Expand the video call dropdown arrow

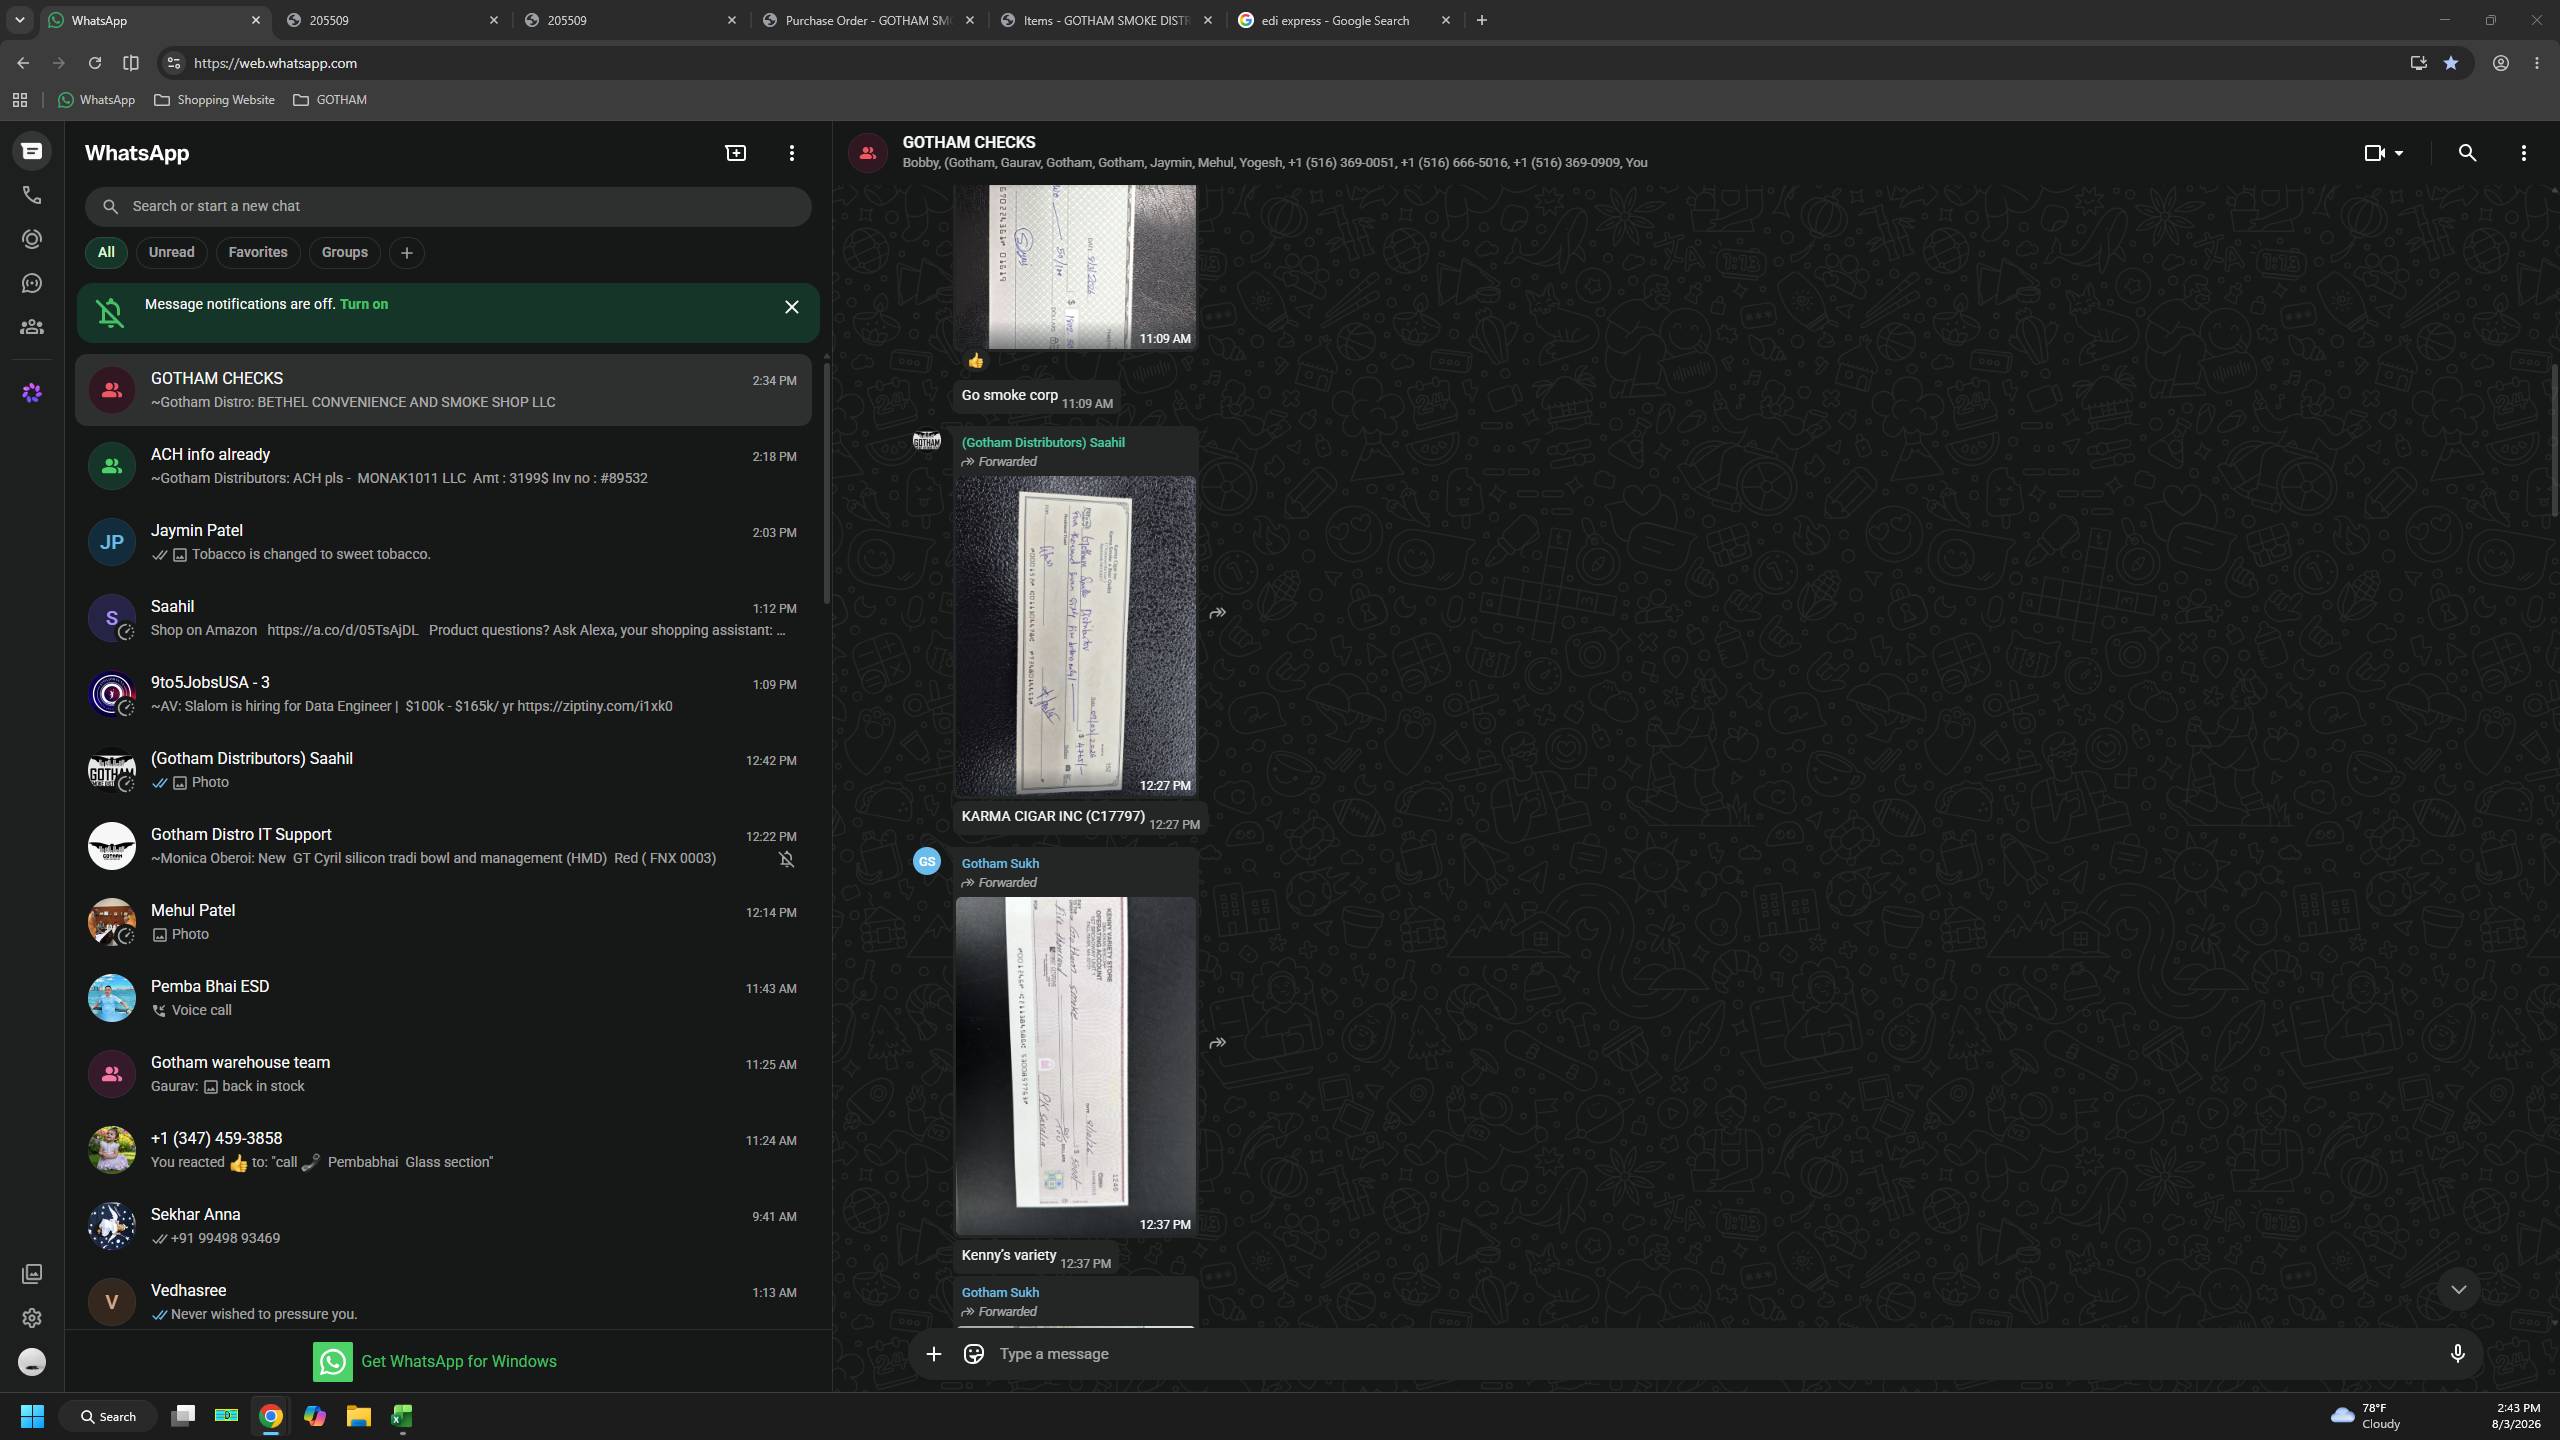[2399, 153]
